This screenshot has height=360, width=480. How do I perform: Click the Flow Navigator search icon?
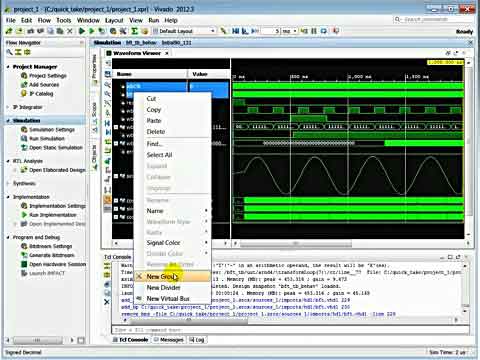(x=10, y=52)
